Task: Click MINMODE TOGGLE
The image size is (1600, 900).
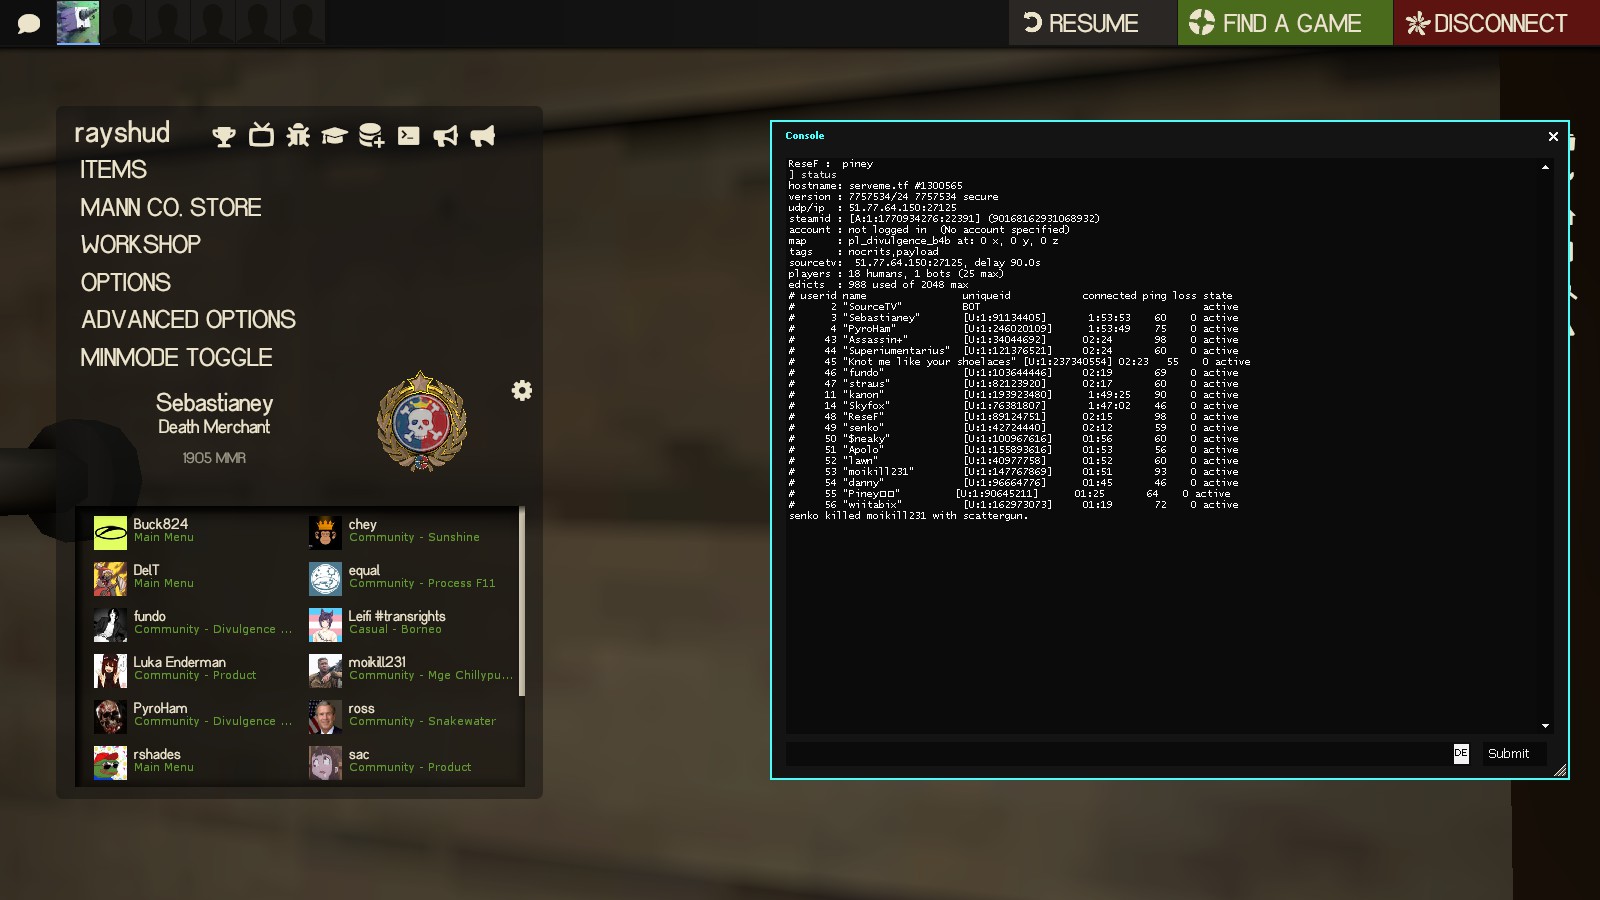Action: pyautogui.click(x=176, y=358)
